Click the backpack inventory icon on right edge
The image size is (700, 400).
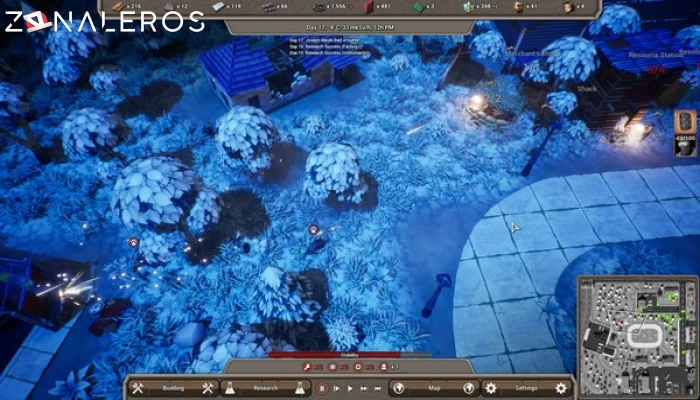[685, 121]
